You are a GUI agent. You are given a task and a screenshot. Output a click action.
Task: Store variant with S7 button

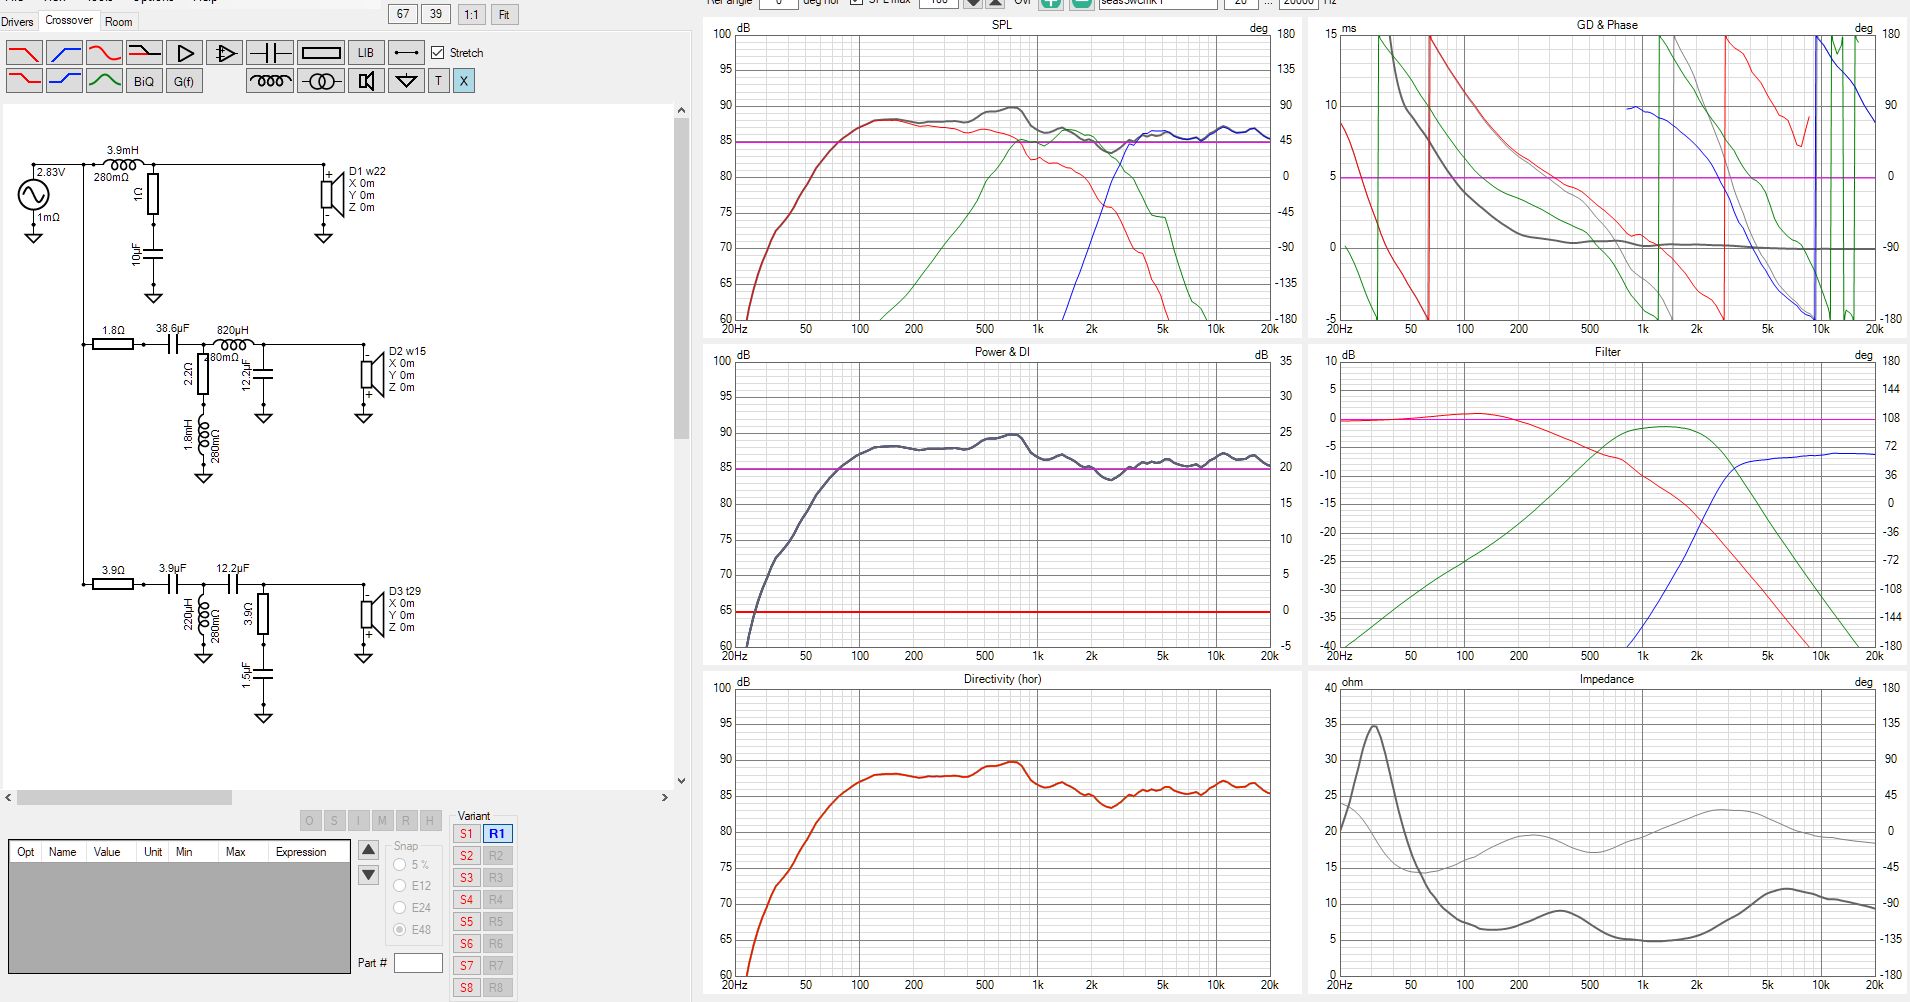point(466,966)
